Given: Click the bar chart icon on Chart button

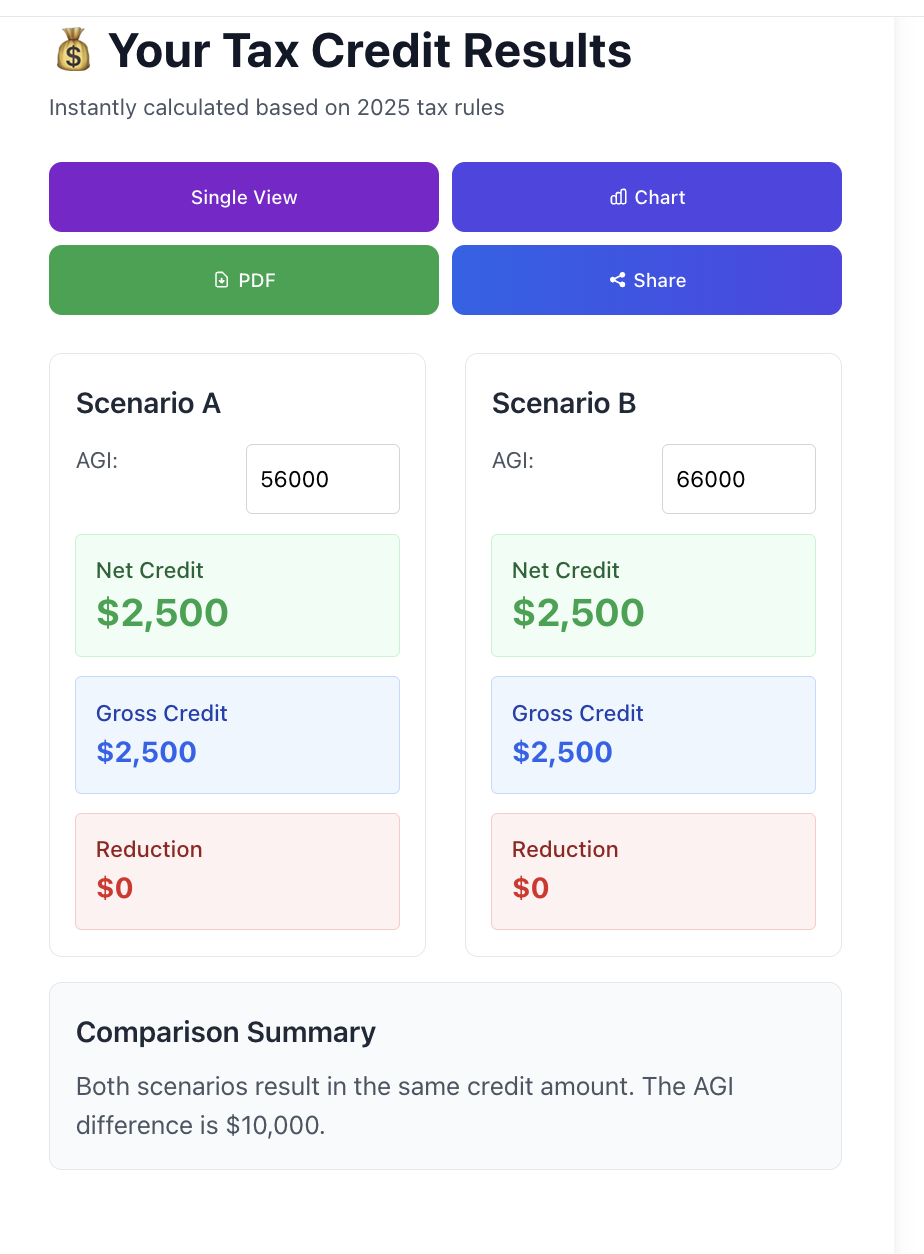Looking at the screenshot, I should (618, 197).
